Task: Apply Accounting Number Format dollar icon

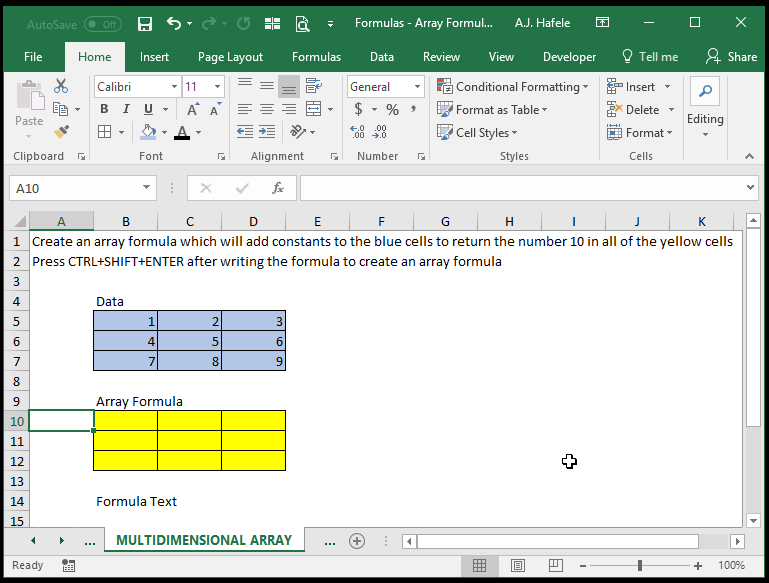Action: point(359,109)
